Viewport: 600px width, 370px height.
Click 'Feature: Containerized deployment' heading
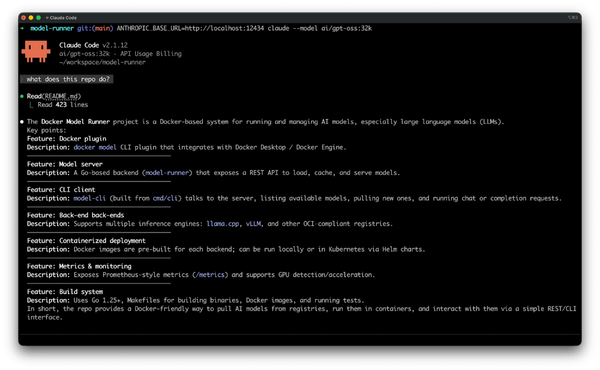86,241
